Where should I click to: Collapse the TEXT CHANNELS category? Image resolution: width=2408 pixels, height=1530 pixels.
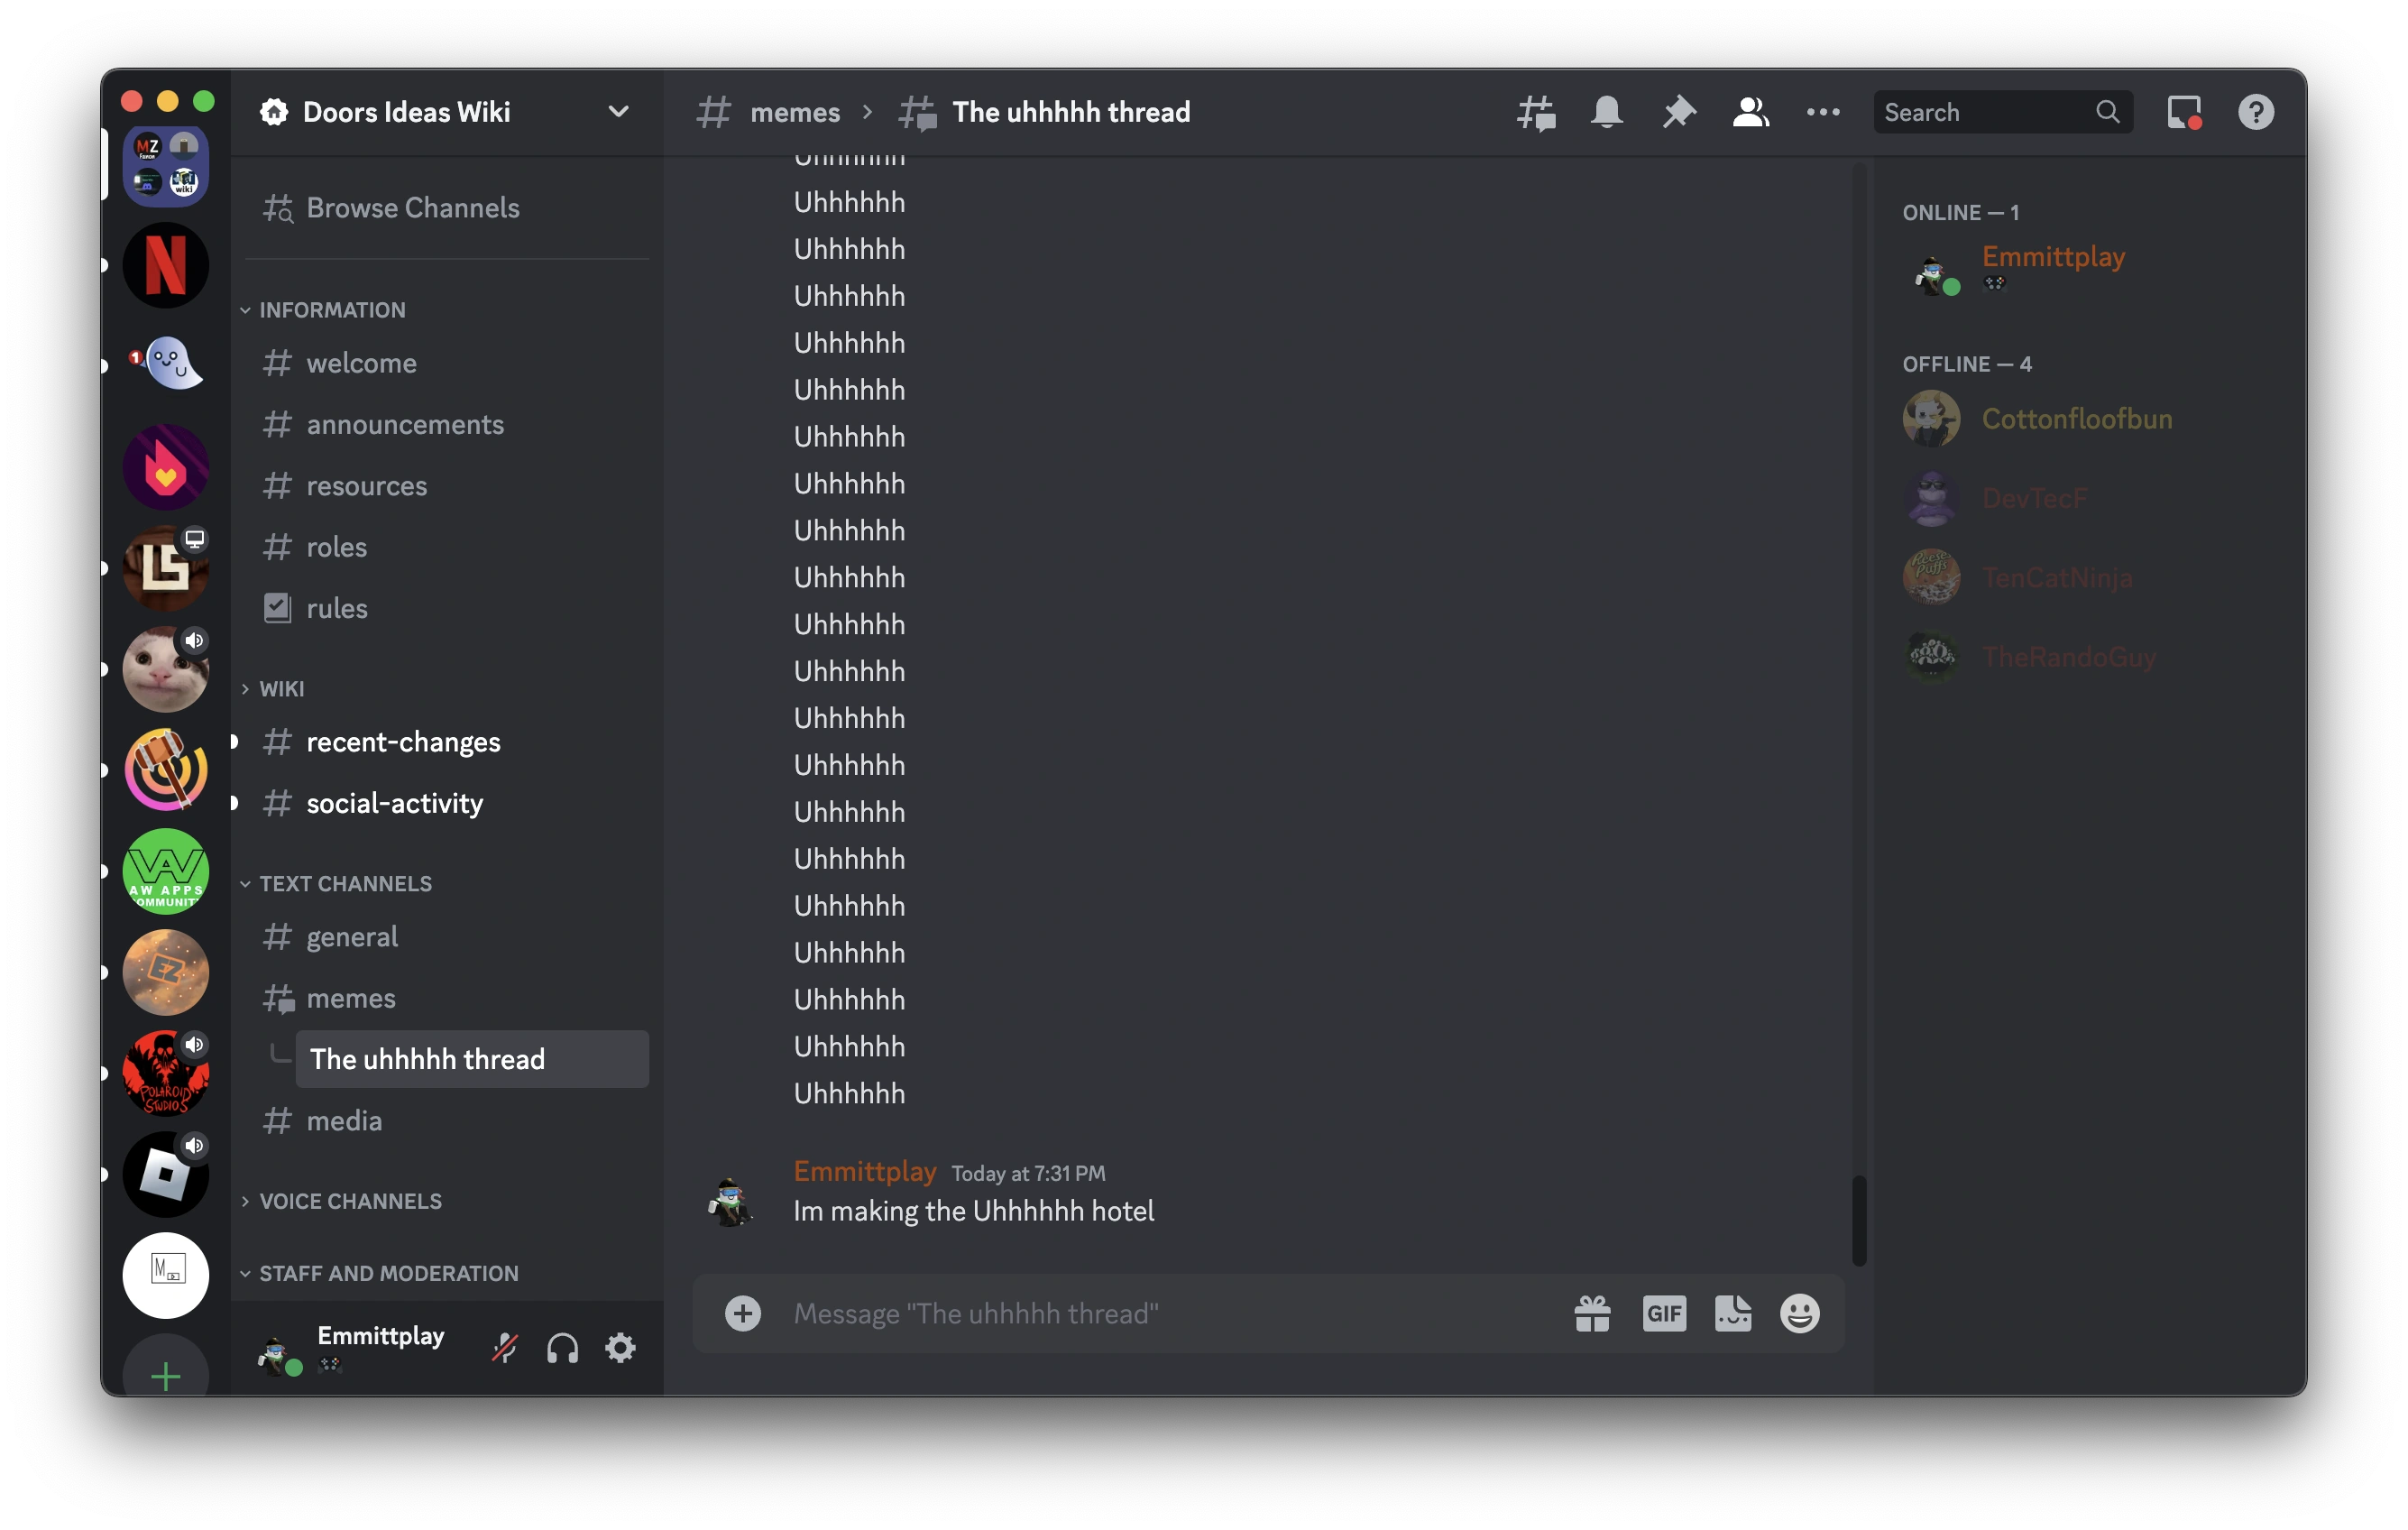pos(345,884)
